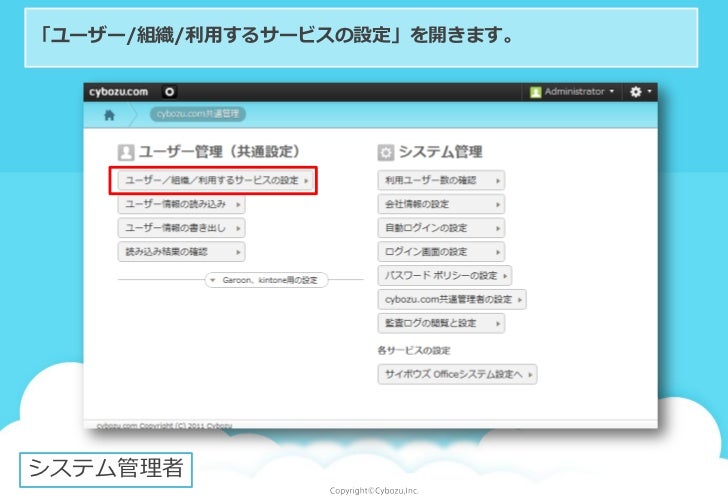Select the cybozu.com共通管理 breadcrumb
Image resolution: width=728 pixels, height=504 pixels.
[198, 114]
